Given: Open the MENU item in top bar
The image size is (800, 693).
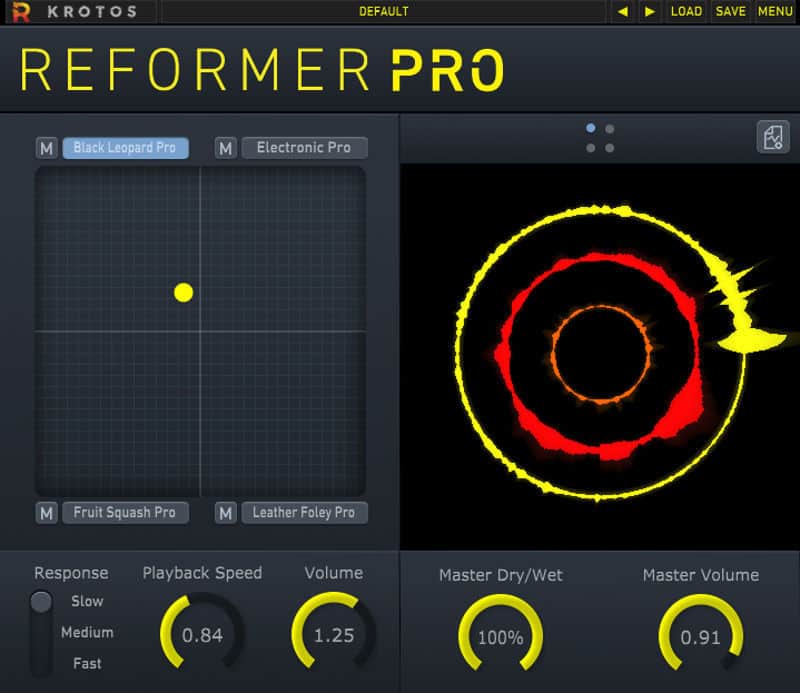Looking at the screenshot, I should click(x=775, y=12).
